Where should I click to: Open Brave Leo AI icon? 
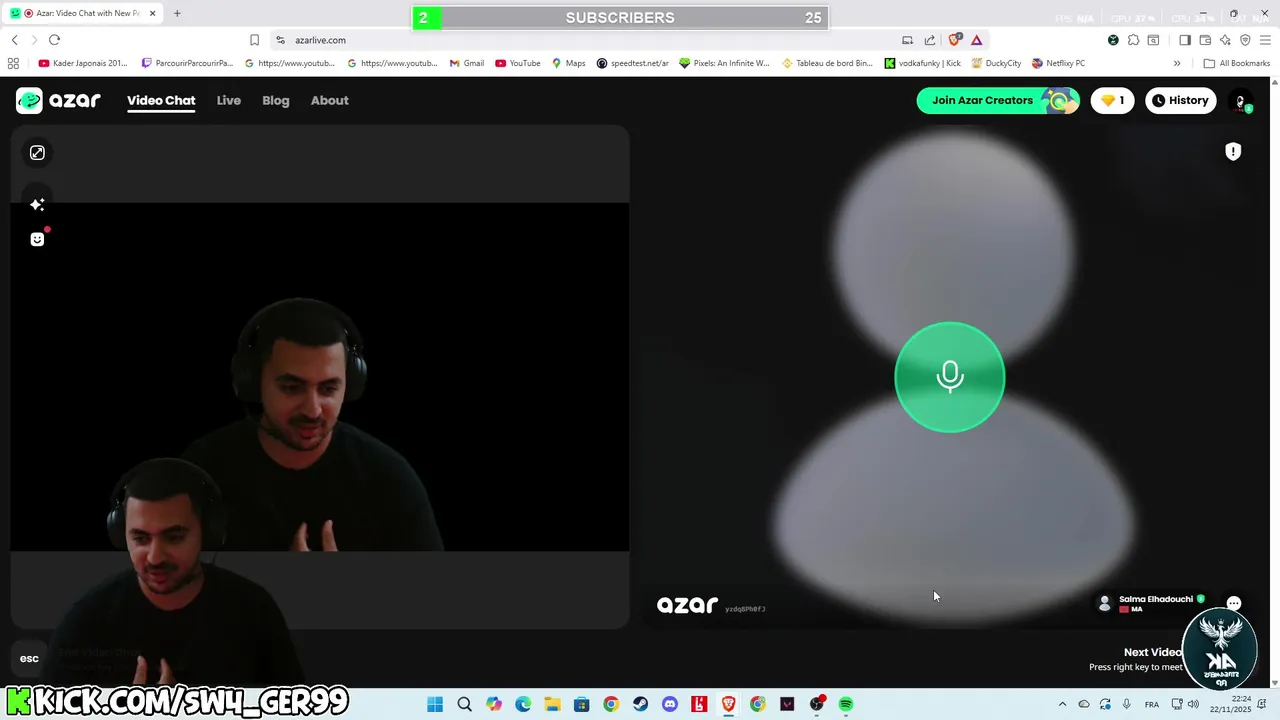pyautogui.click(x=1225, y=40)
